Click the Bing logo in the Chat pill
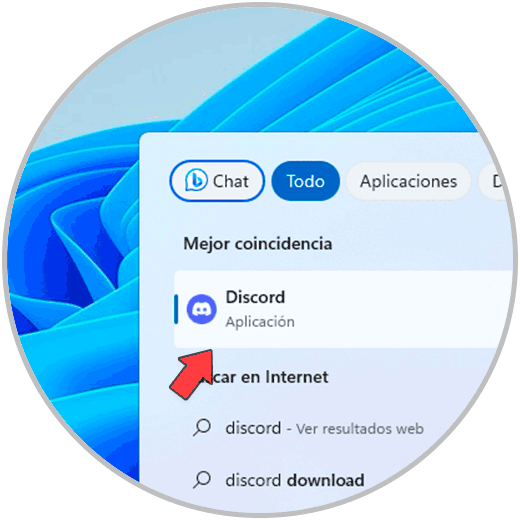Viewport: 520px width, 520px height. coord(196,180)
